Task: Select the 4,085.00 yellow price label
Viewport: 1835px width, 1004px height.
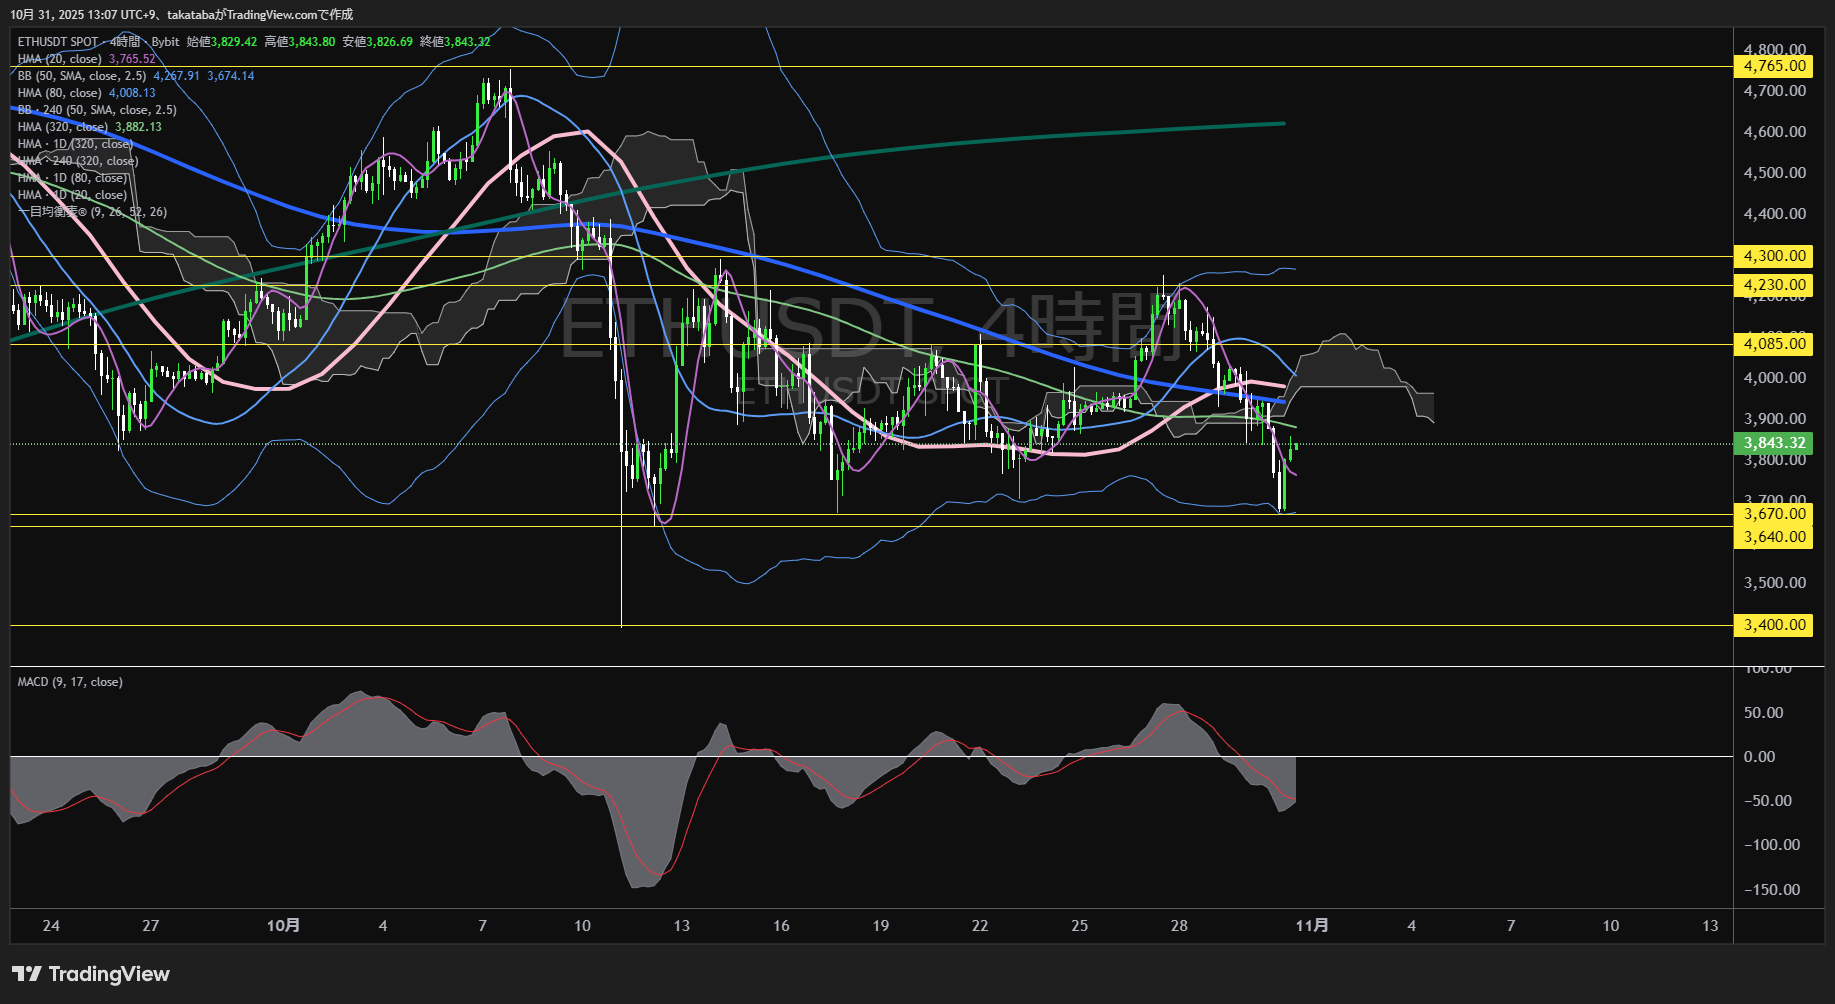Action: point(1774,344)
